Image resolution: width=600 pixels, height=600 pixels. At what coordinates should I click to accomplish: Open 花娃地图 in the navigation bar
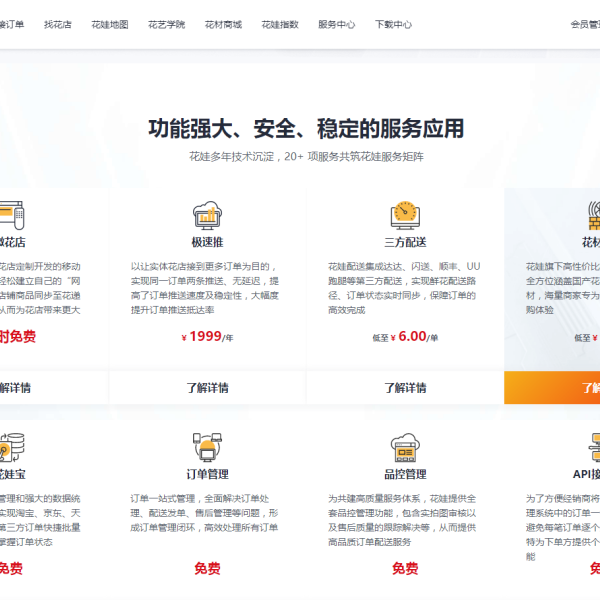click(x=110, y=24)
